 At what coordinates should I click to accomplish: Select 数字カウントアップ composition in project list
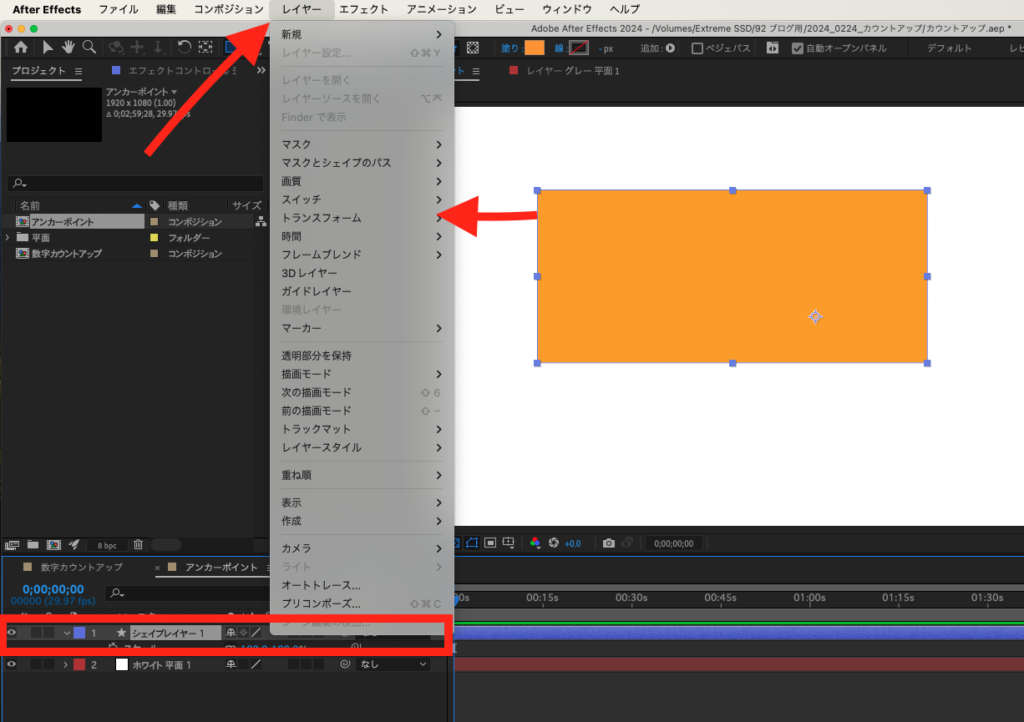point(66,254)
